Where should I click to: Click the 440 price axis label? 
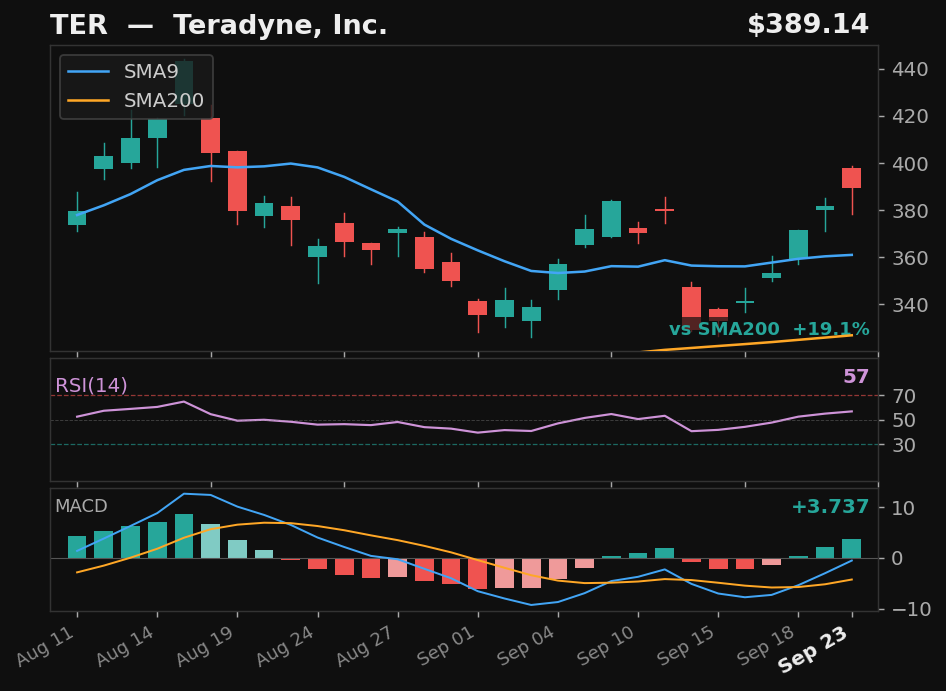(x=910, y=69)
